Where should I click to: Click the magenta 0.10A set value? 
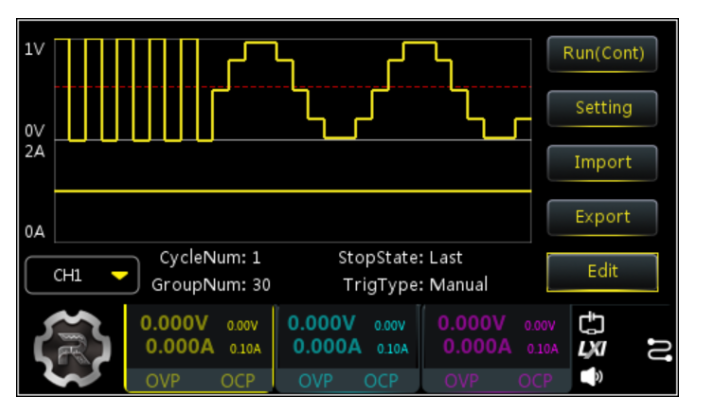[542, 349]
